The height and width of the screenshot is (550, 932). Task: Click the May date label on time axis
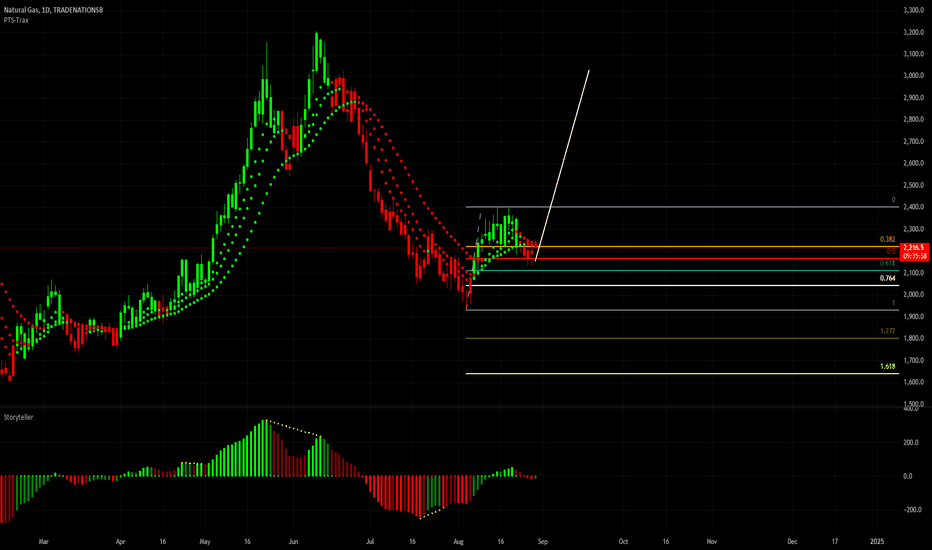pos(205,542)
